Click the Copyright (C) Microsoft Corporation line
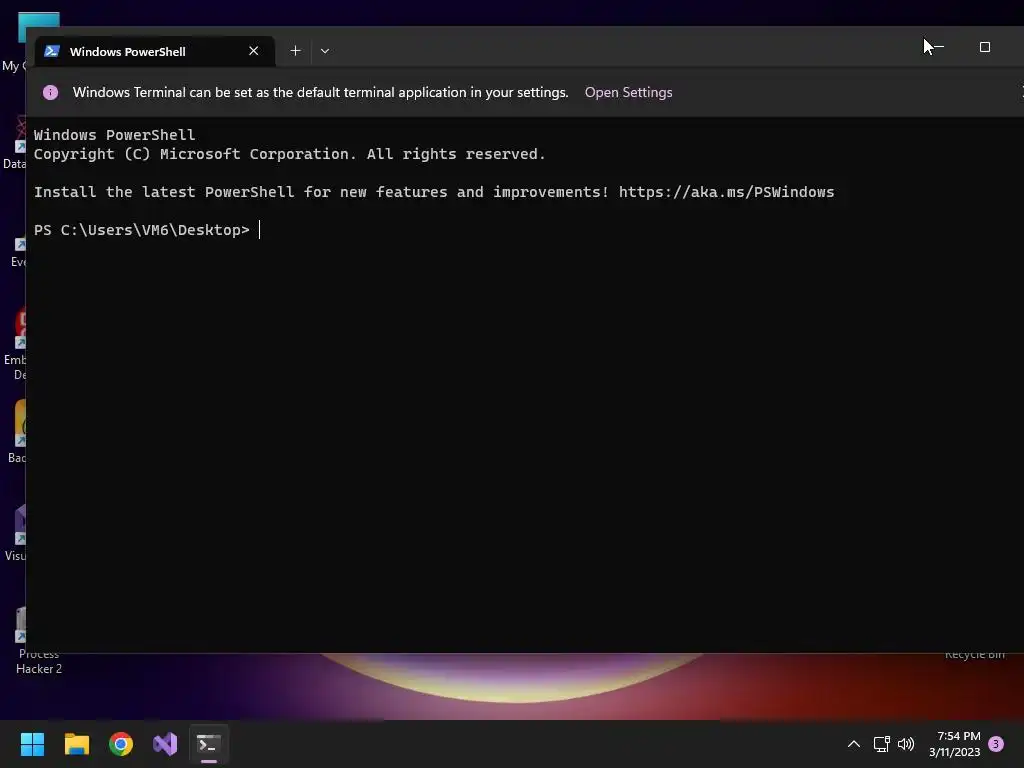 point(289,154)
